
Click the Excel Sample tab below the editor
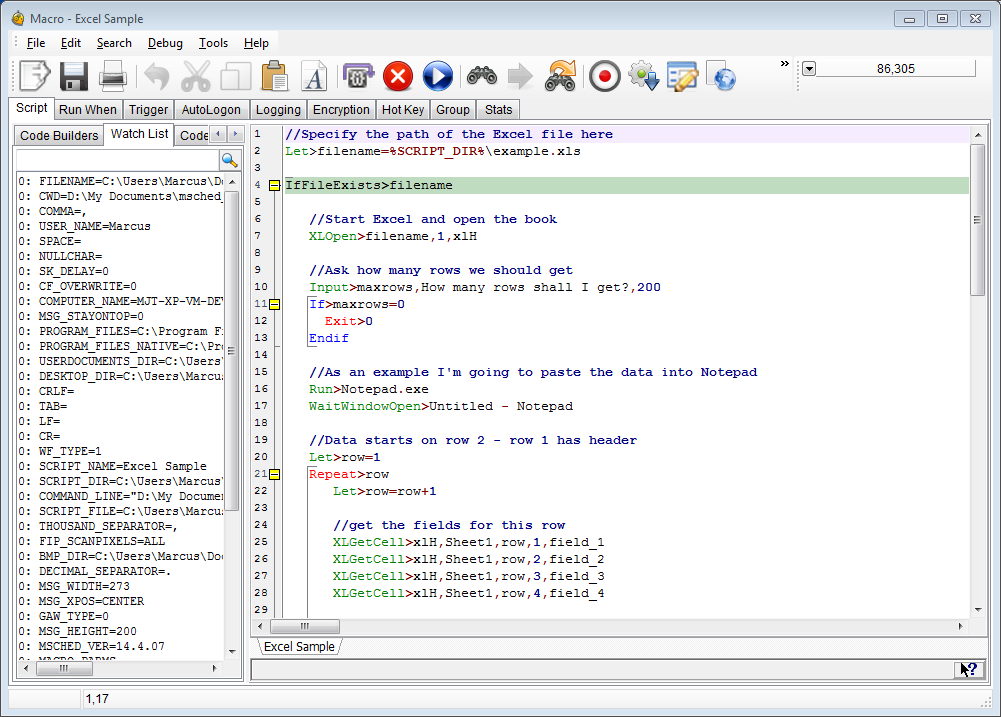[299, 647]
